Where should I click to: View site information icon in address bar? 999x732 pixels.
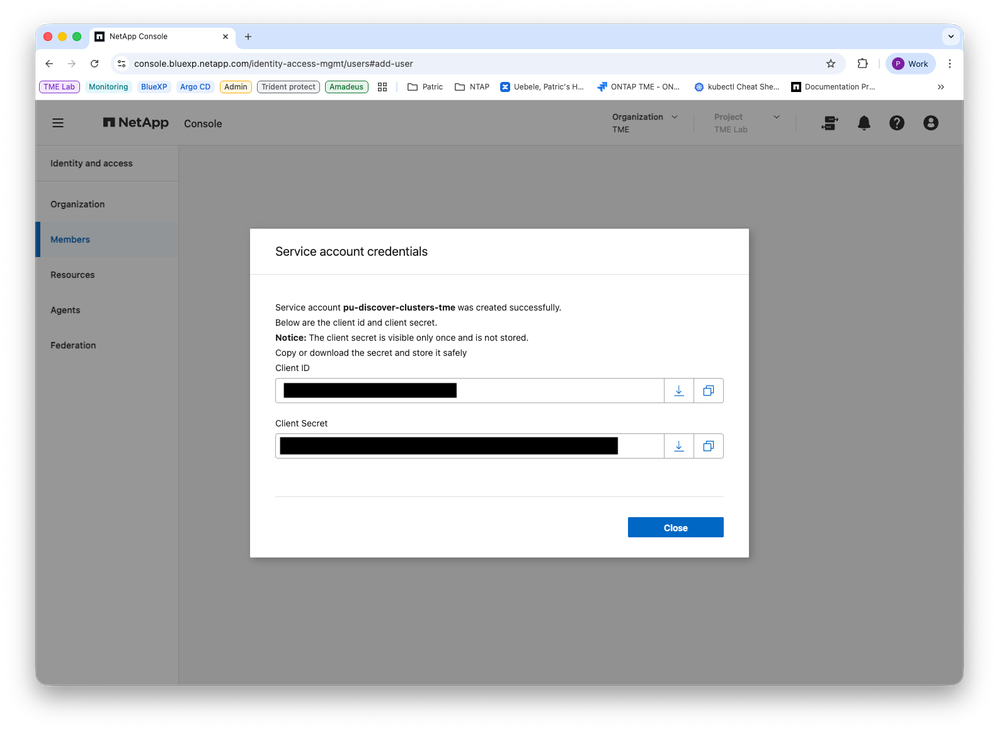[x=122, y=64]
